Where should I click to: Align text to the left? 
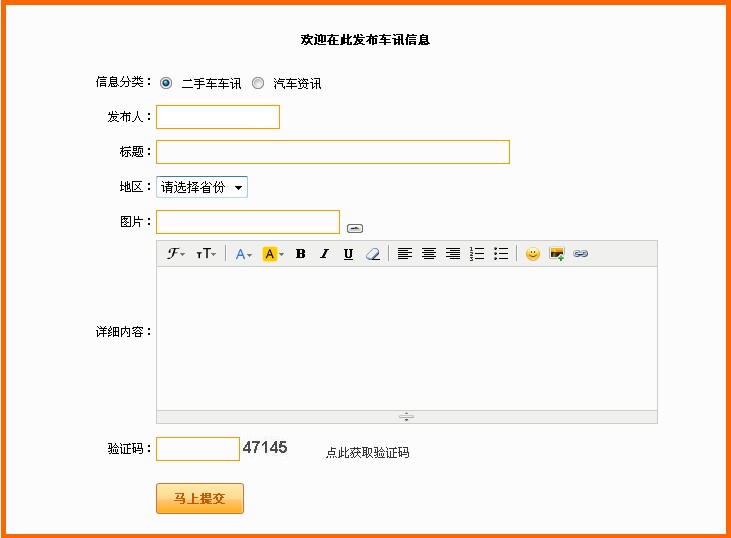(x=404, y=254)
